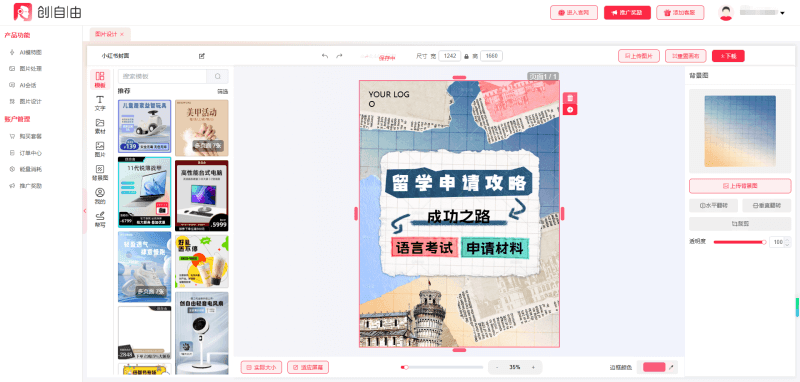Click the canvas zoom slider
This screenshot has width=800, height=382.
(442, 367)
